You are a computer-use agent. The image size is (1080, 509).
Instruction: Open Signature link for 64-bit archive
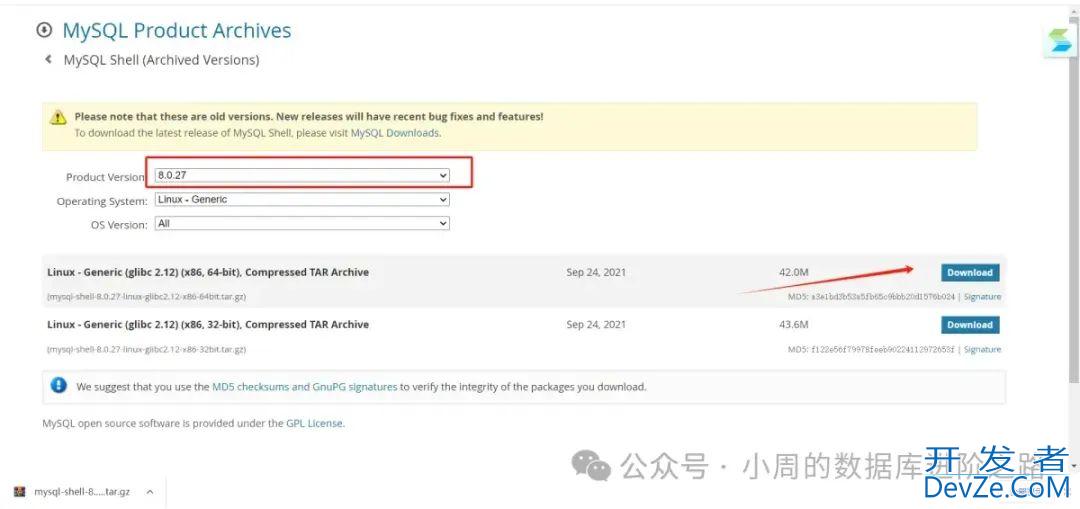coord(982,297)
